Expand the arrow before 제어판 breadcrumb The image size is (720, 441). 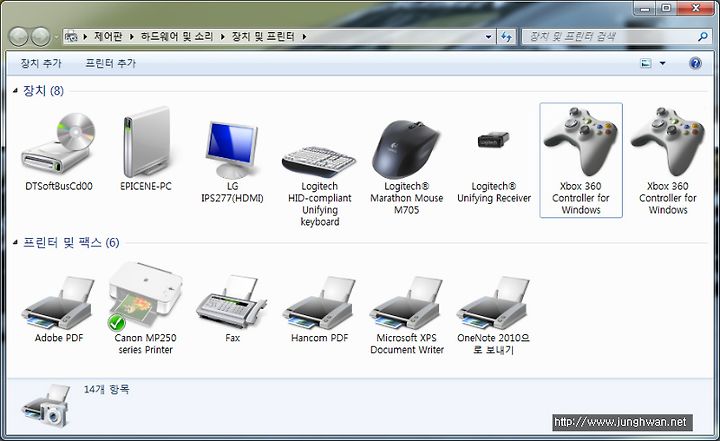point(85,36)
